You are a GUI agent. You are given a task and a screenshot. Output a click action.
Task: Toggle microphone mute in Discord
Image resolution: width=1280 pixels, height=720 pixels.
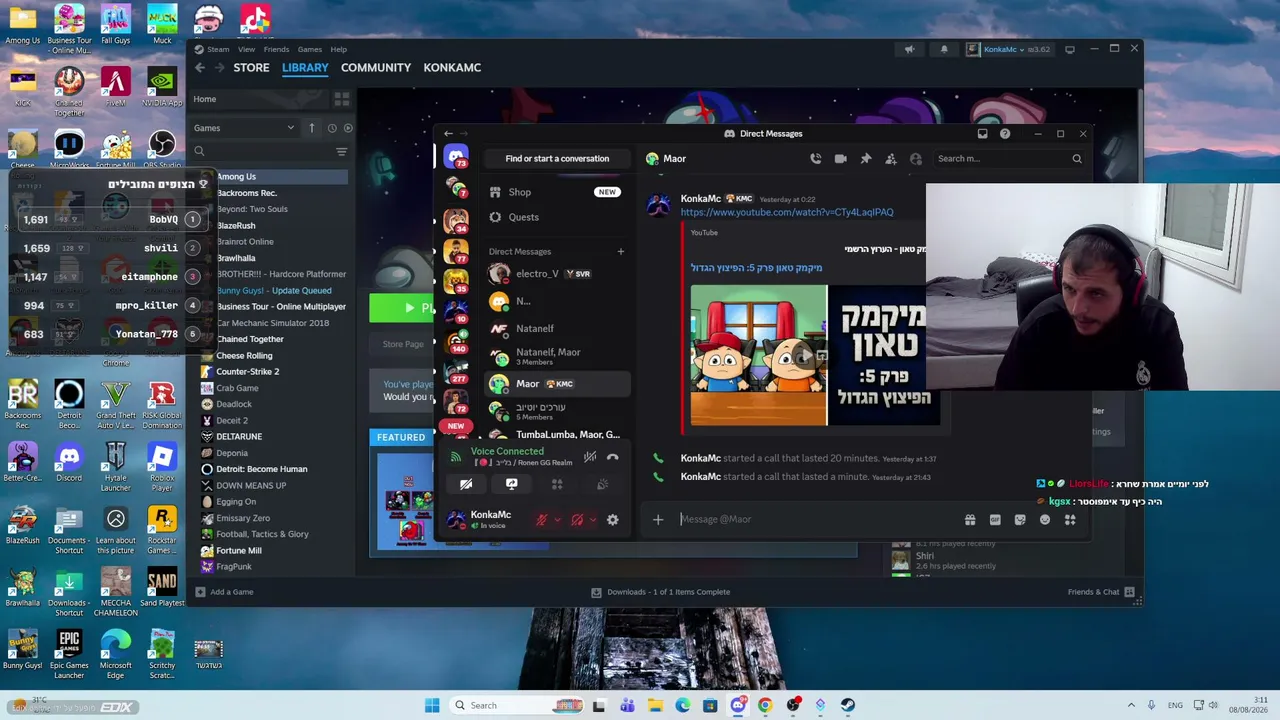(x=541, y=519)
